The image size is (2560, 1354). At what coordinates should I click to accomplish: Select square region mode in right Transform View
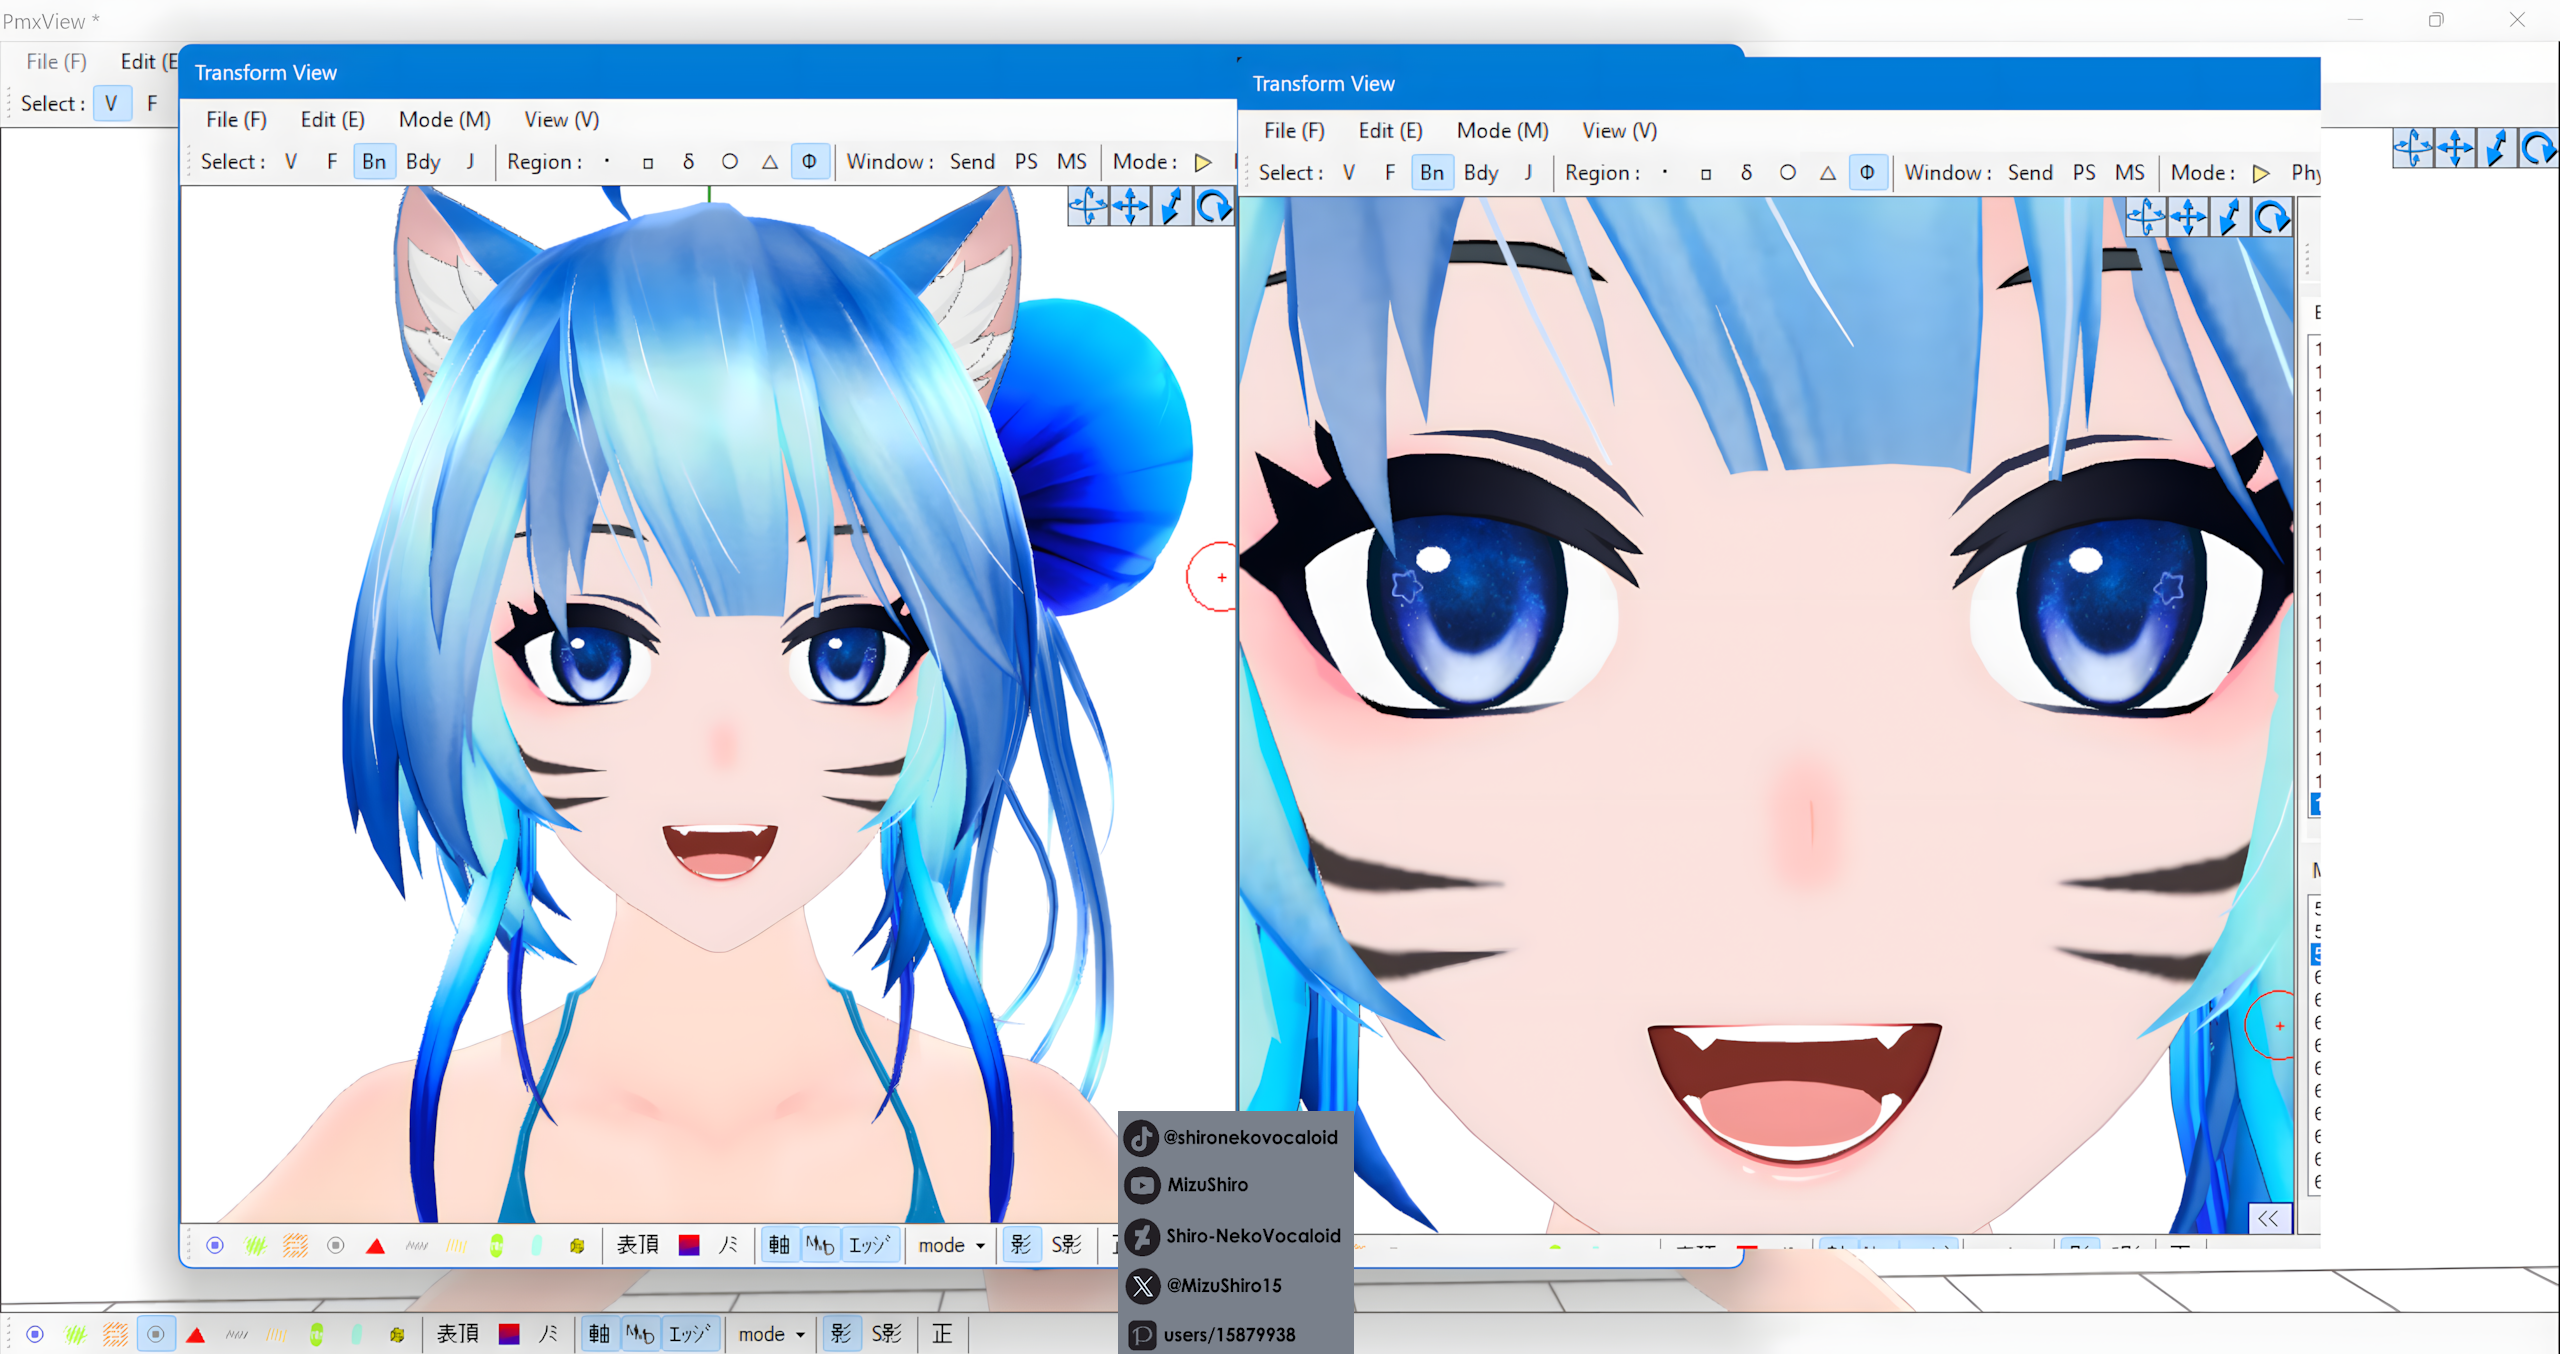click(1706, 173)
